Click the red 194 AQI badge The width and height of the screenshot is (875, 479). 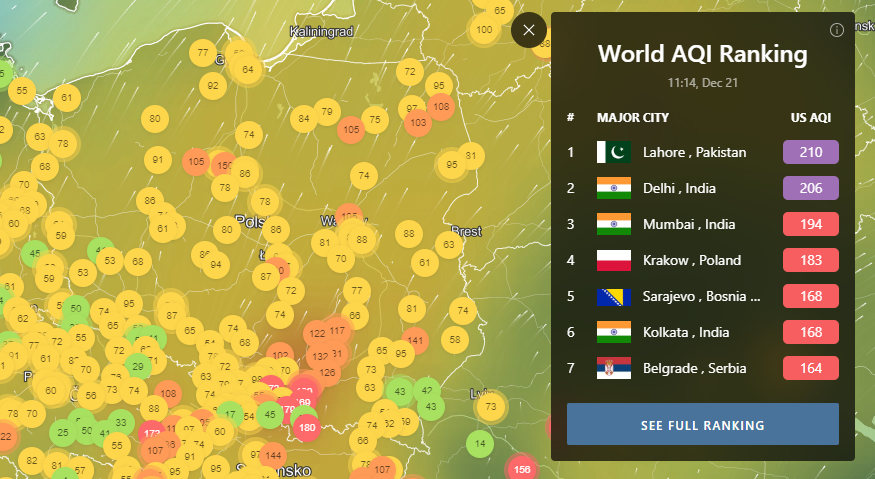pos(811,224)
